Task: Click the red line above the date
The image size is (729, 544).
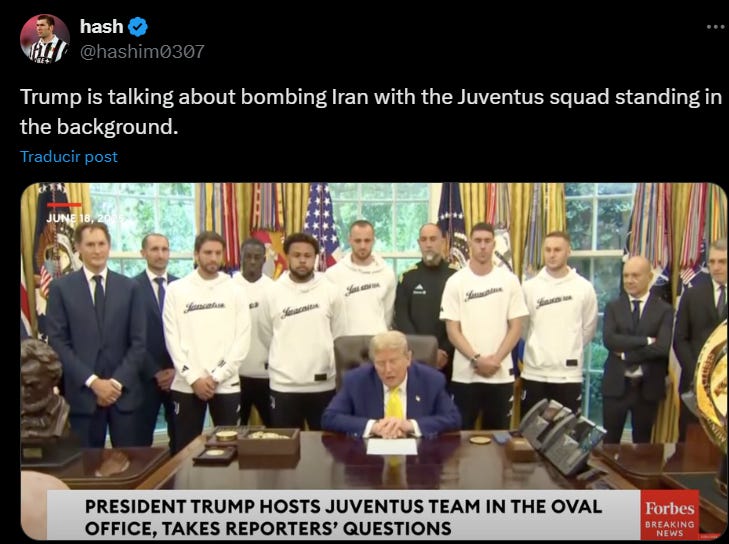Action: pyautogui.click(x=64, y=205)
